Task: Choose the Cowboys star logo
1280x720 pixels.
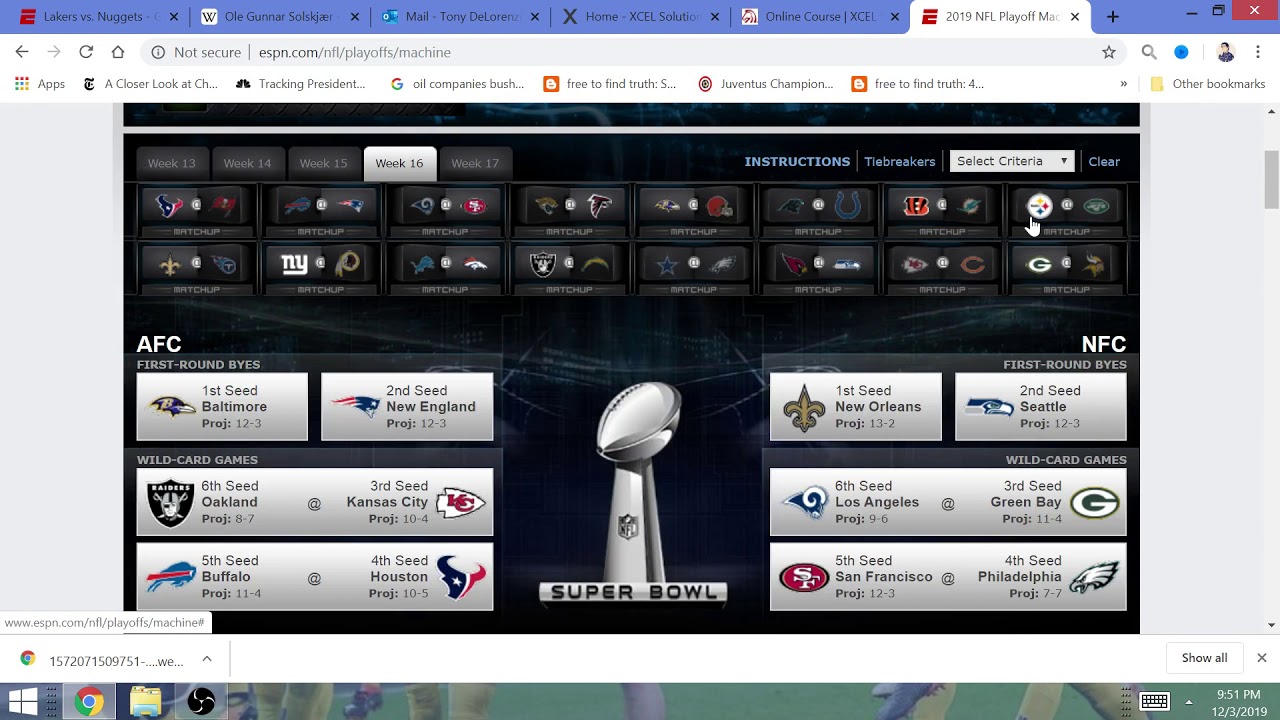Action: 667,264
